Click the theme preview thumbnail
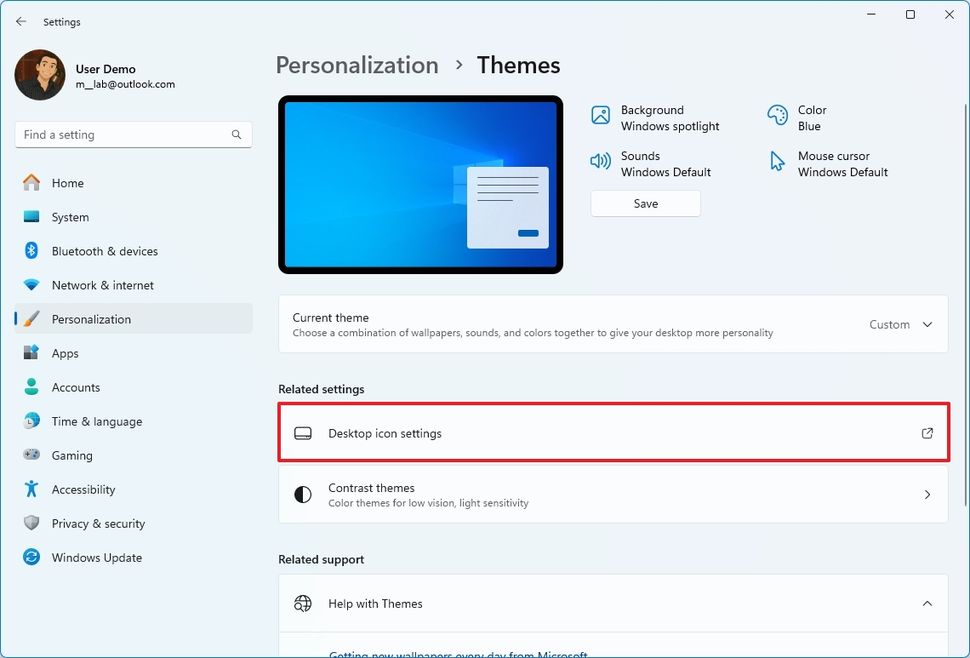 click(x=420, y=184)
